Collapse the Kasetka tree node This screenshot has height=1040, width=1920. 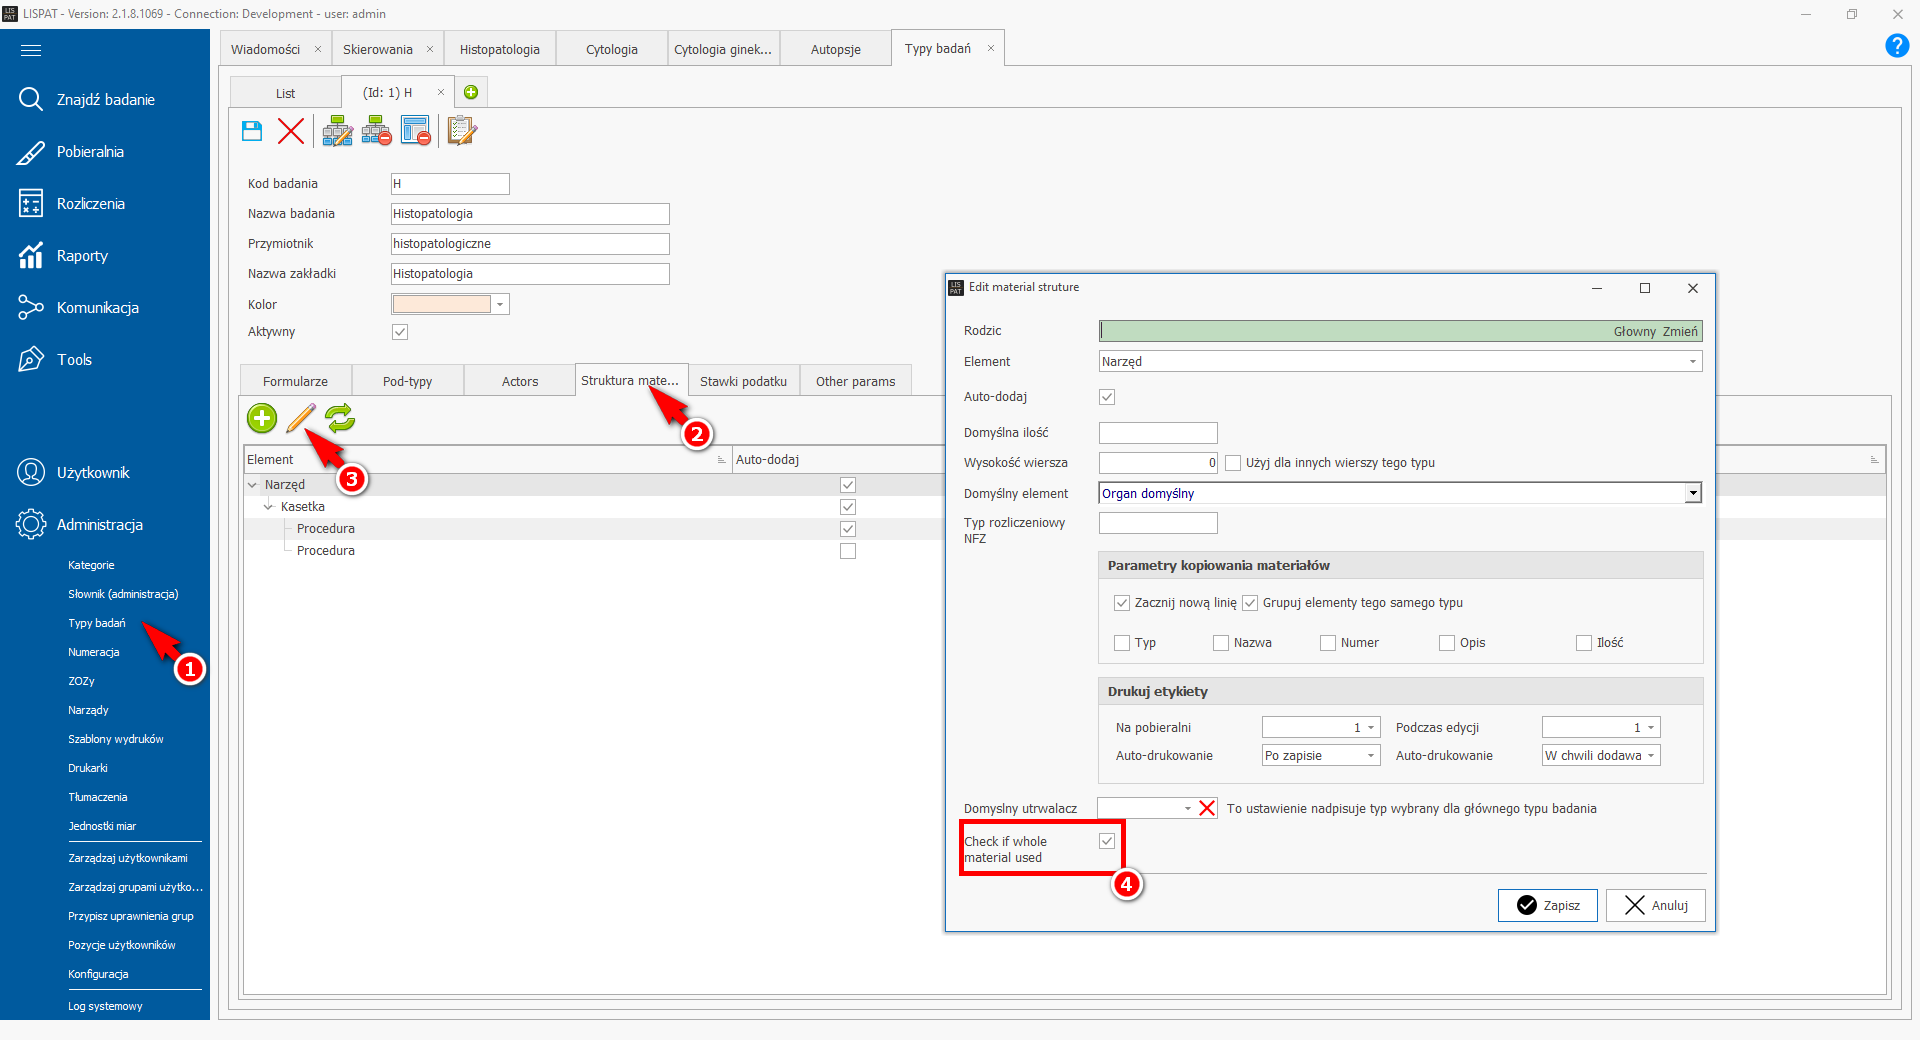[x=268, y=507]
